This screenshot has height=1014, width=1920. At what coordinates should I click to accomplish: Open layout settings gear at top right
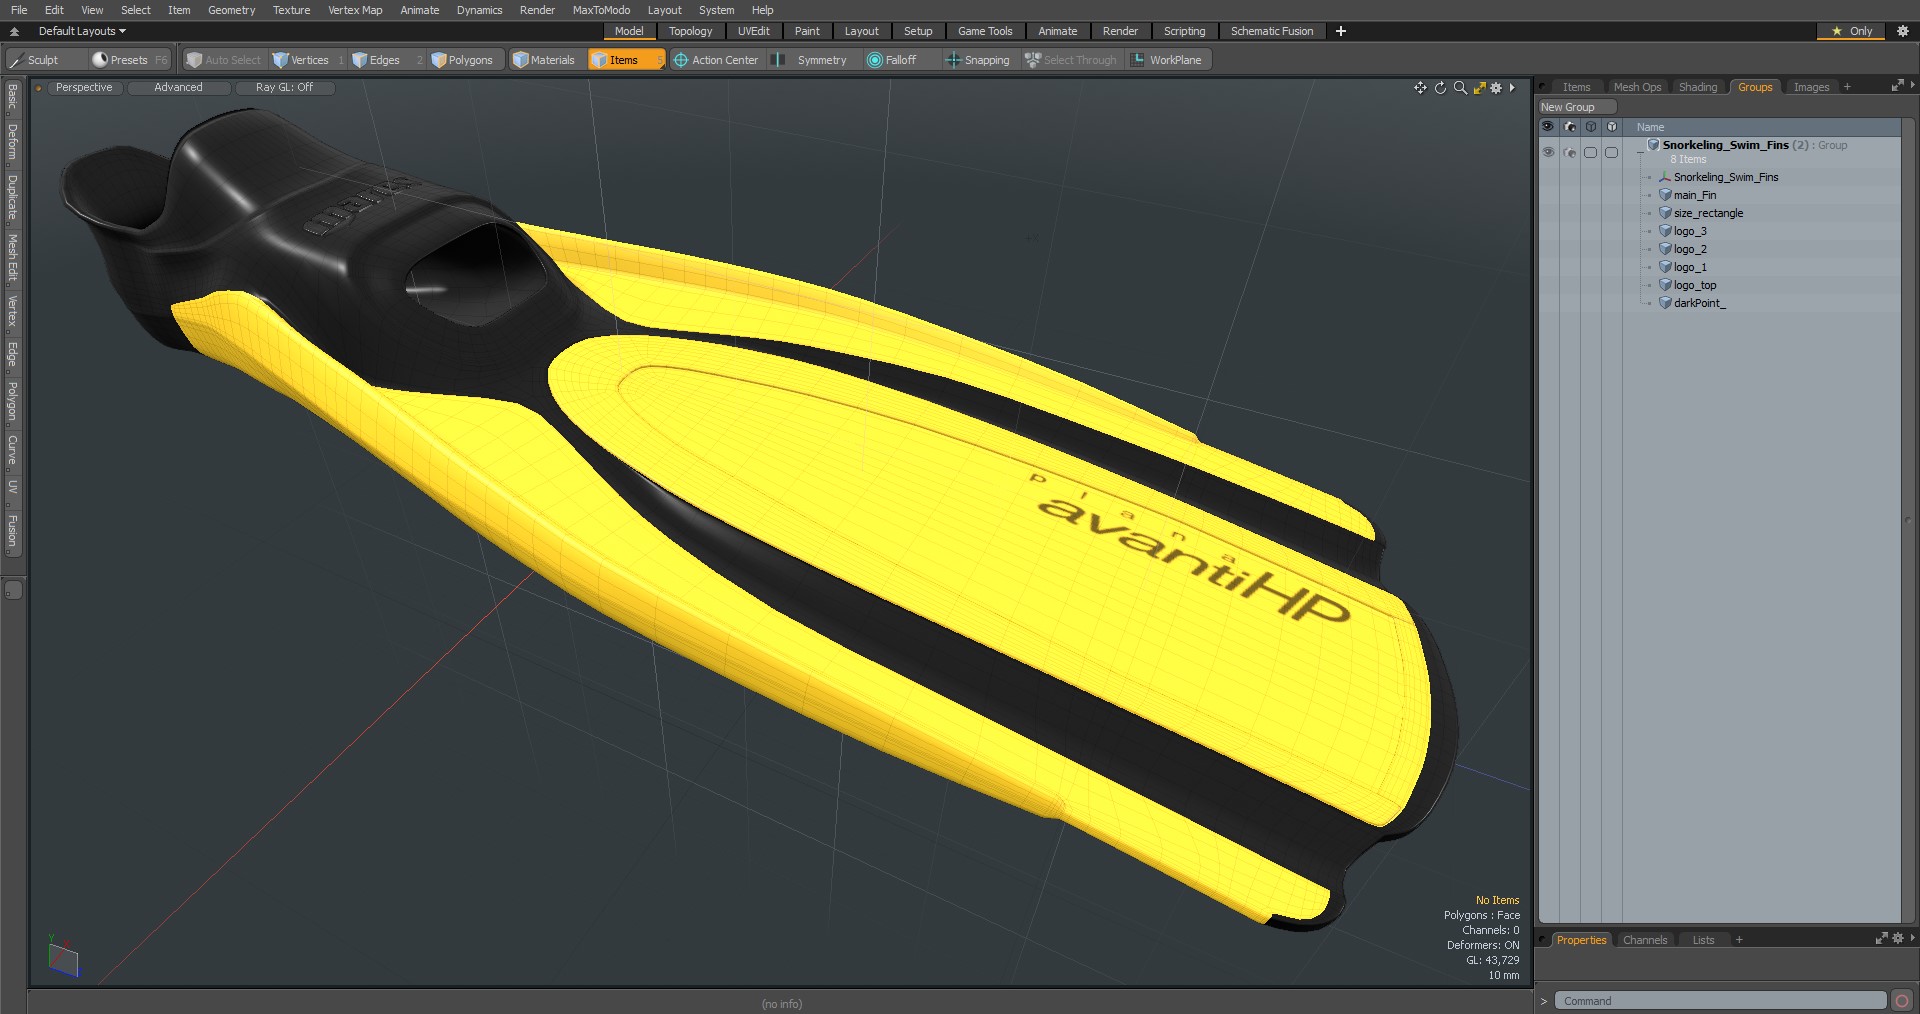pyautogui.click(x=1903, y=31)
